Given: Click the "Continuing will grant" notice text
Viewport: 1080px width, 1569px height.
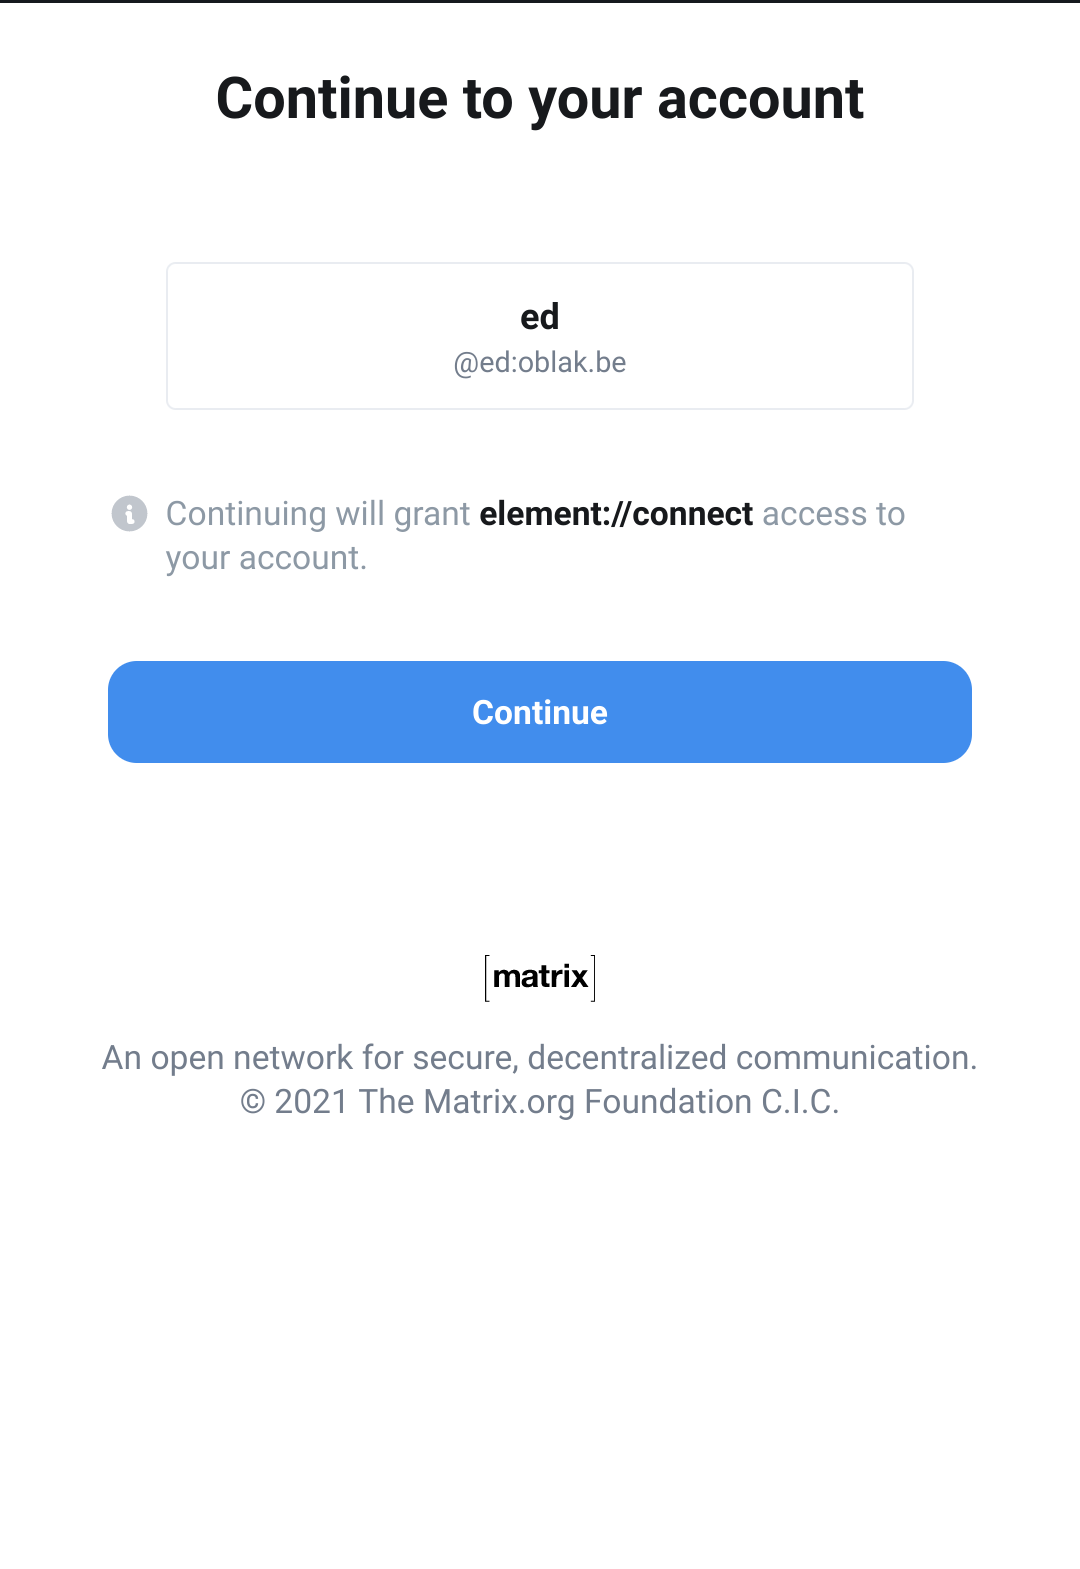Looking at the screenshot, I should [x=318, y=514].
